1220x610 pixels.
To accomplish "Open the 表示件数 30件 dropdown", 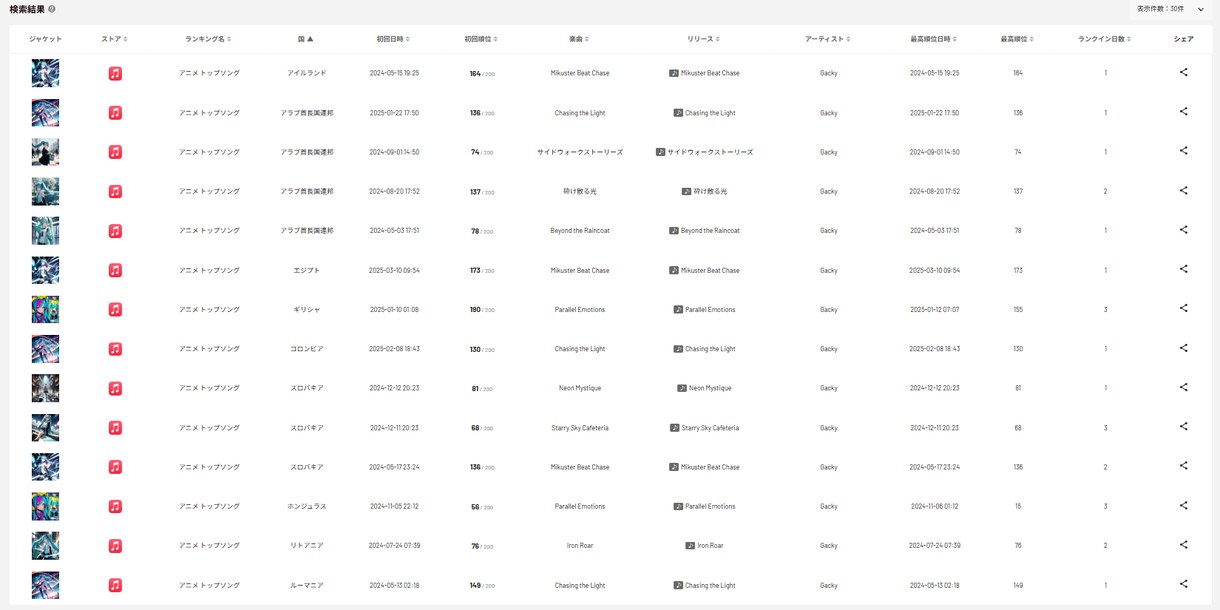I will (x=1170, y=8).
